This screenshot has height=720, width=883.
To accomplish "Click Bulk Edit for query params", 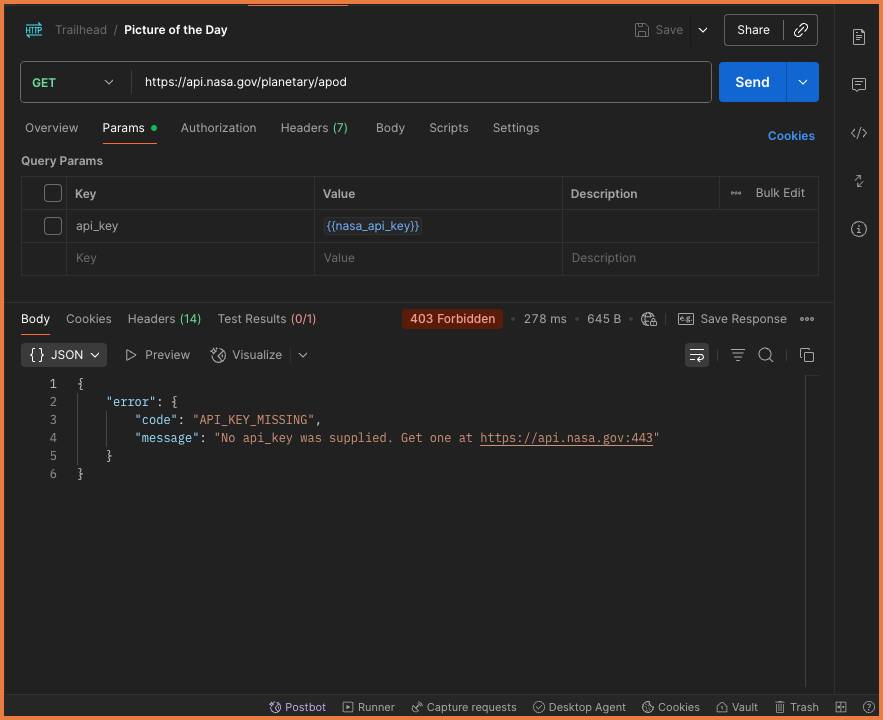I will tap(780, 193).
